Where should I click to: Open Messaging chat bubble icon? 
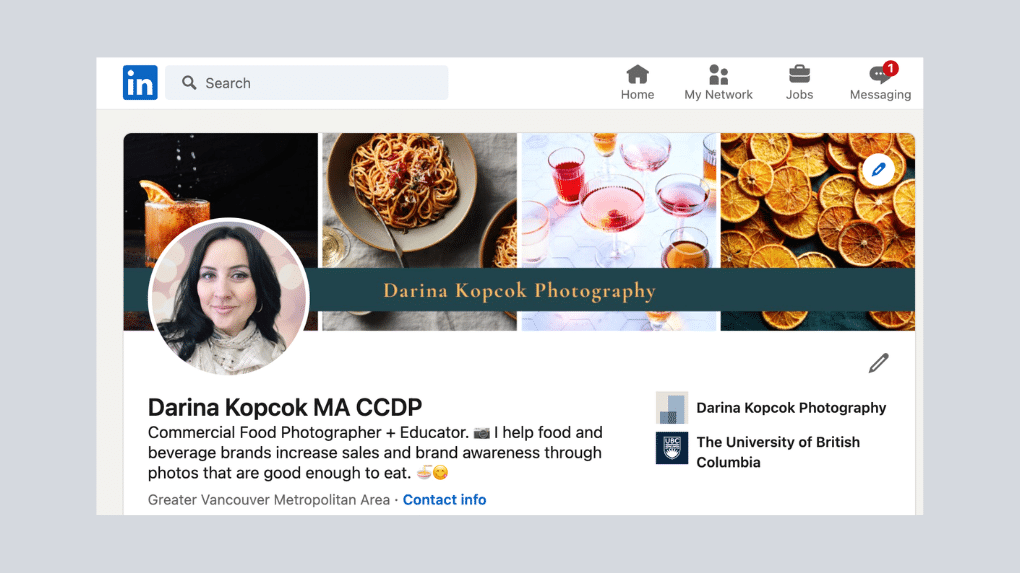pos(879,75)
